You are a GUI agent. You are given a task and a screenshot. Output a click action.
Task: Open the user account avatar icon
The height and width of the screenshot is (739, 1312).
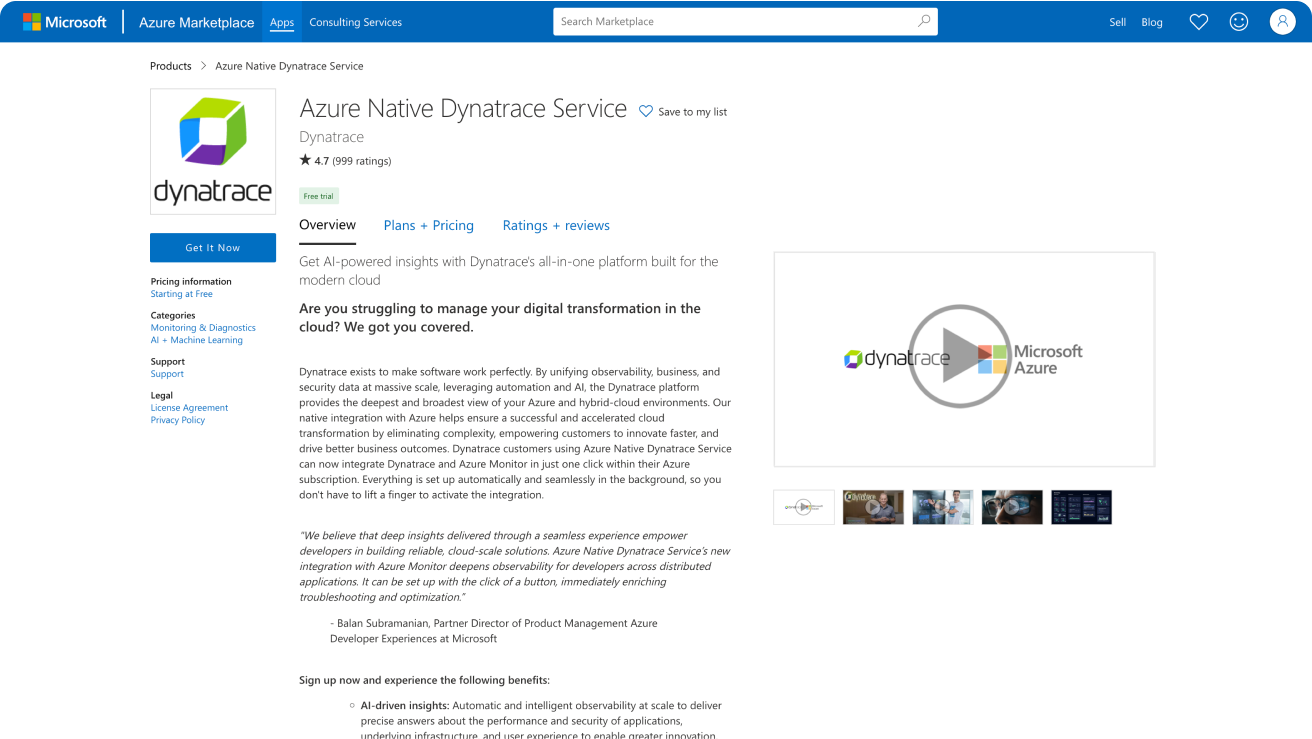click(x=1282, y=22)
